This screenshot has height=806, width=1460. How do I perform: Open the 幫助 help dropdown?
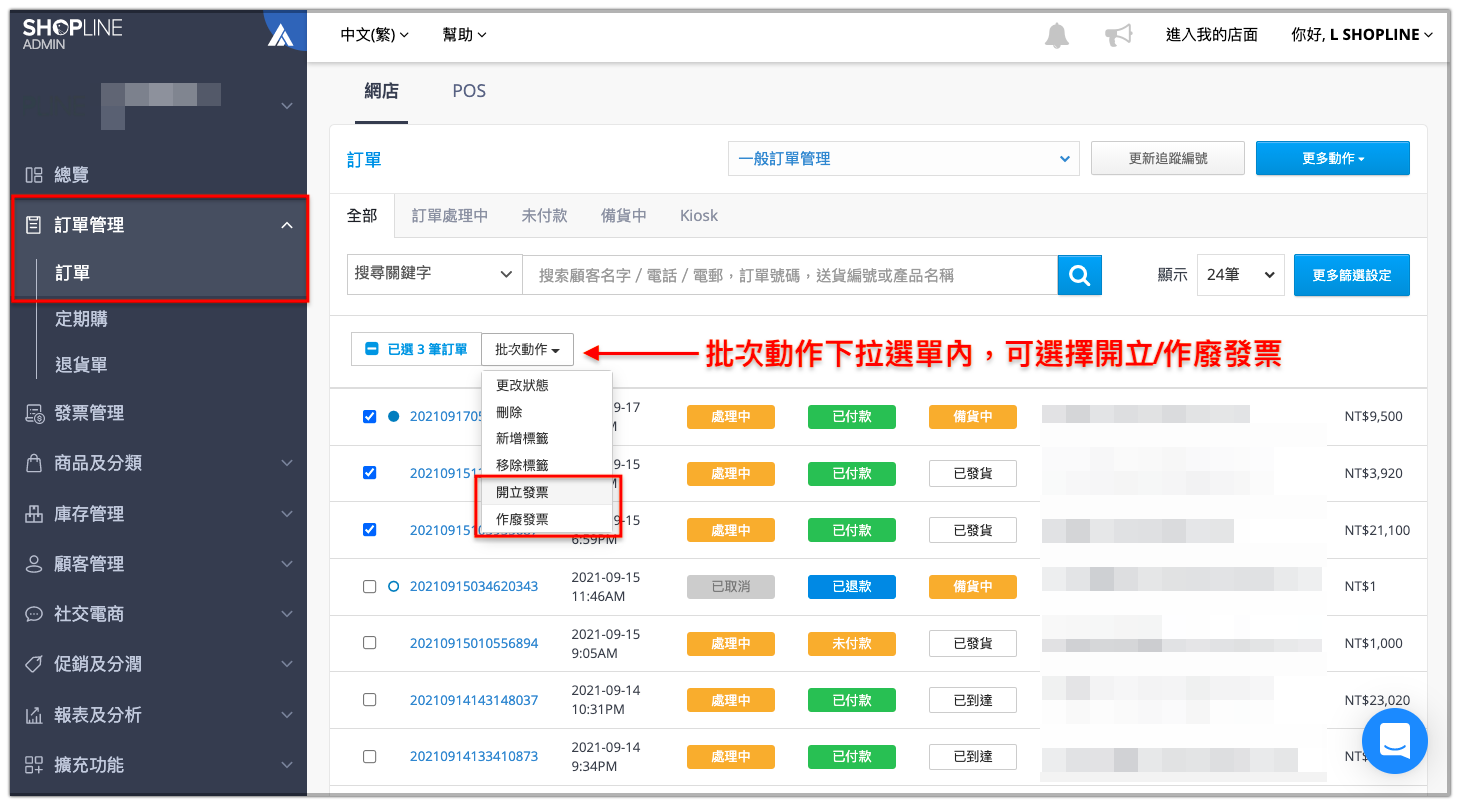tap(464, 35)
